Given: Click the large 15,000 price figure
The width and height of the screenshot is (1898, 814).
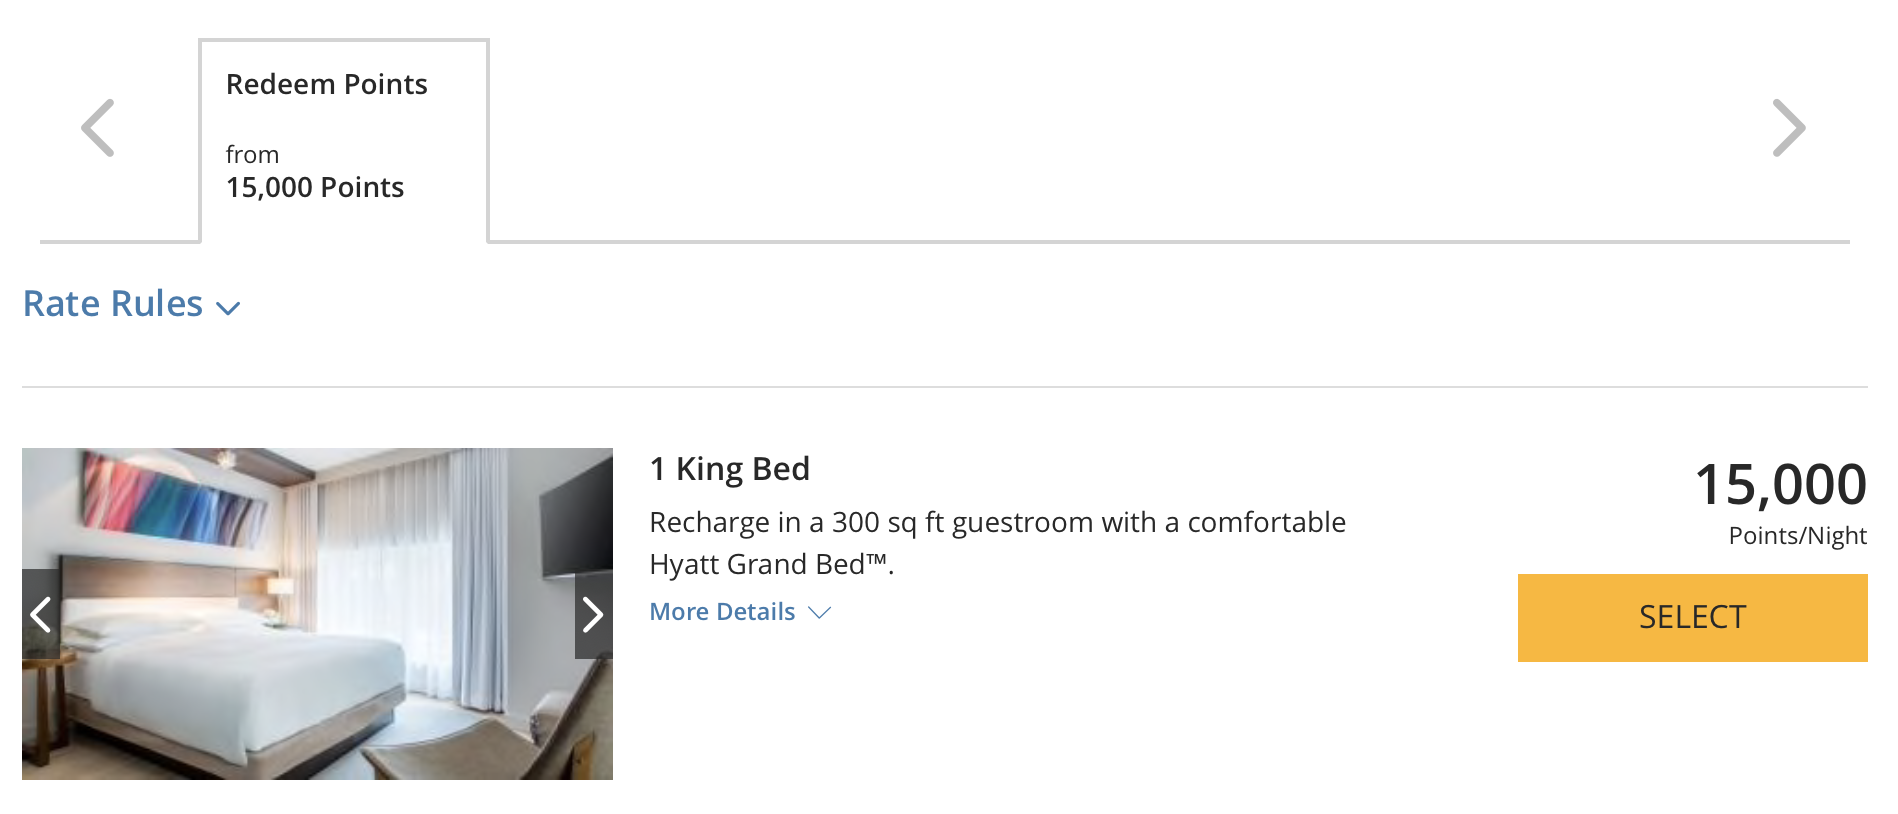Looking at the screenshot, I should (1780, 485).
